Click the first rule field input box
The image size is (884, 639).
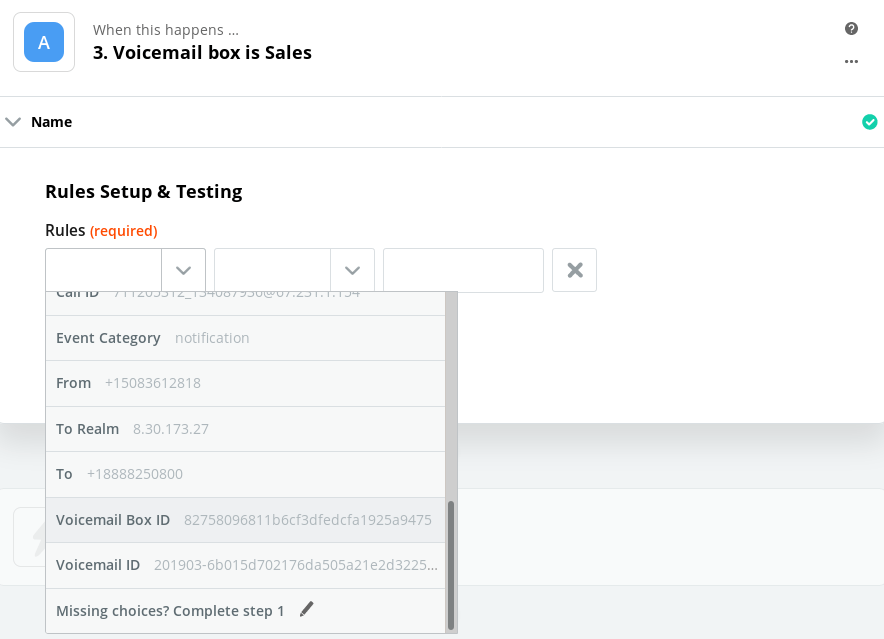click(x=104, y=270)
